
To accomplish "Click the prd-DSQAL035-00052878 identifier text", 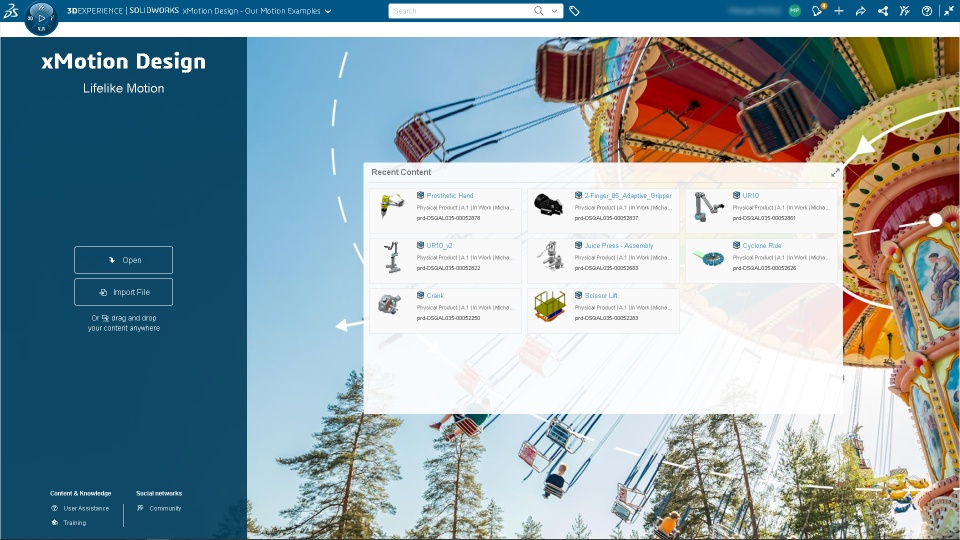I will click(448, 218).
